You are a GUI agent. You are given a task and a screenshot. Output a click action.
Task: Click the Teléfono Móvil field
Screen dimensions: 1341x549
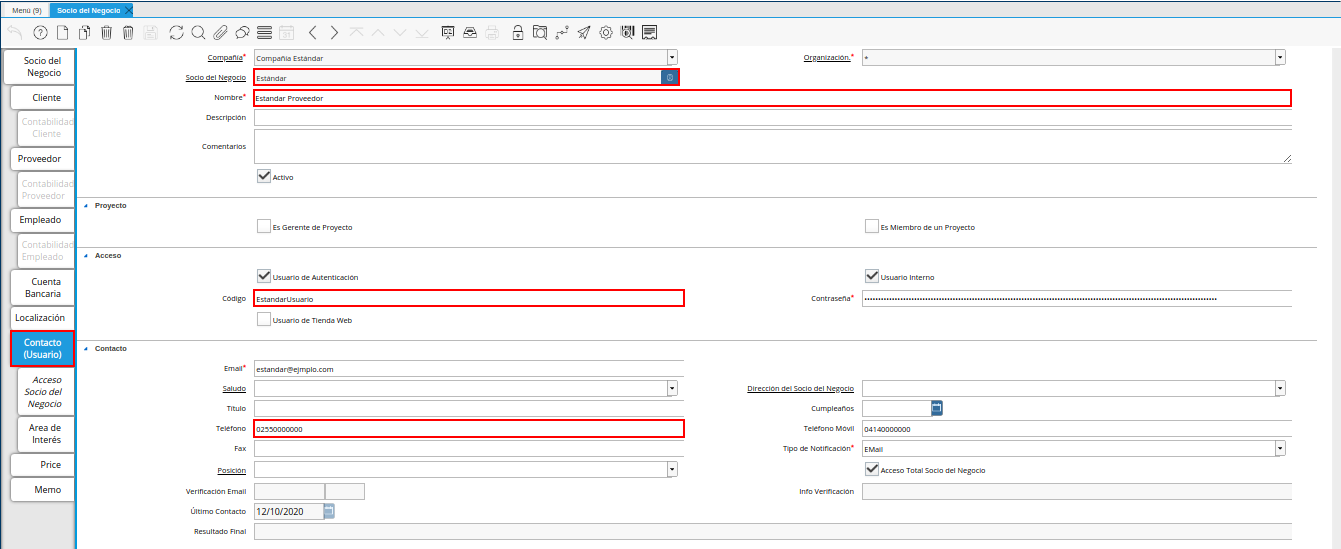(x=1077, y=429)
